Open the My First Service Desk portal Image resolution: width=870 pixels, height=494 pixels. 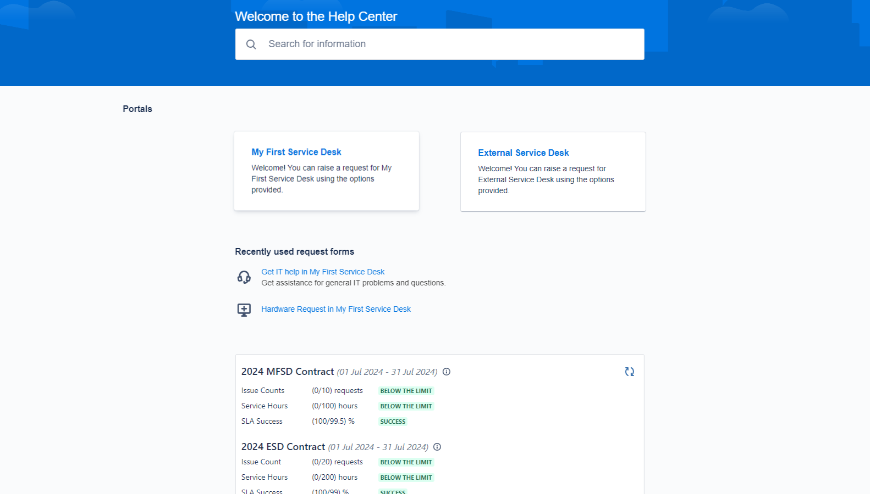tap(296, 152)
